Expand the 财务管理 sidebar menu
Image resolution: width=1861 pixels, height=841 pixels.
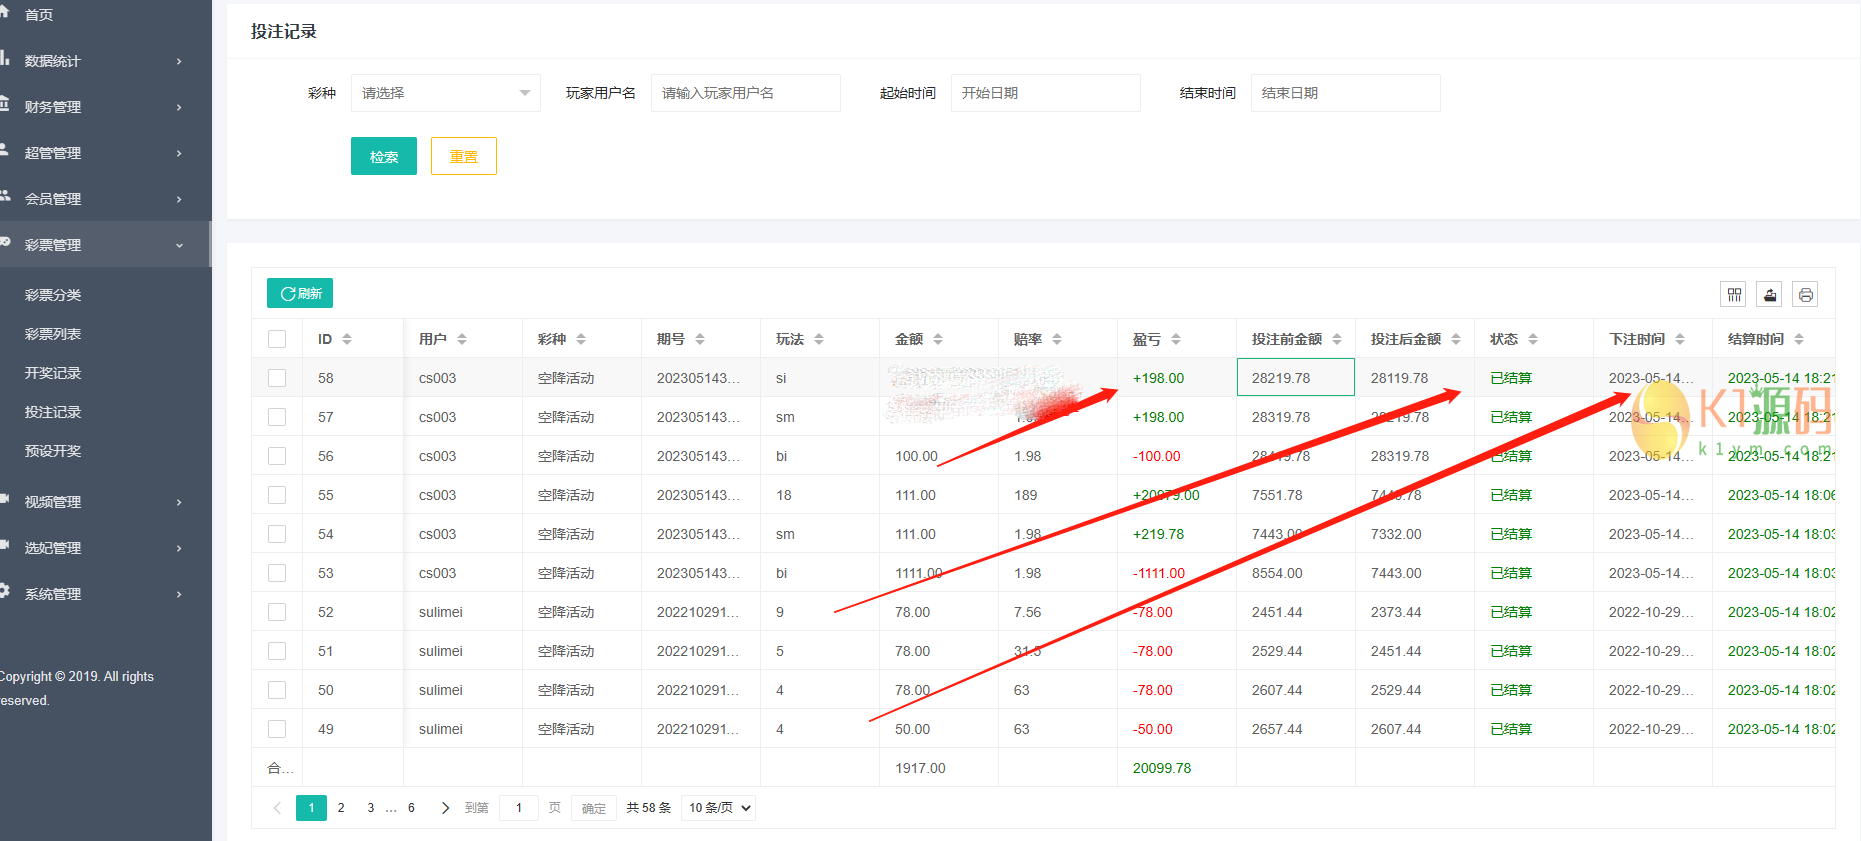click(100, 107)
